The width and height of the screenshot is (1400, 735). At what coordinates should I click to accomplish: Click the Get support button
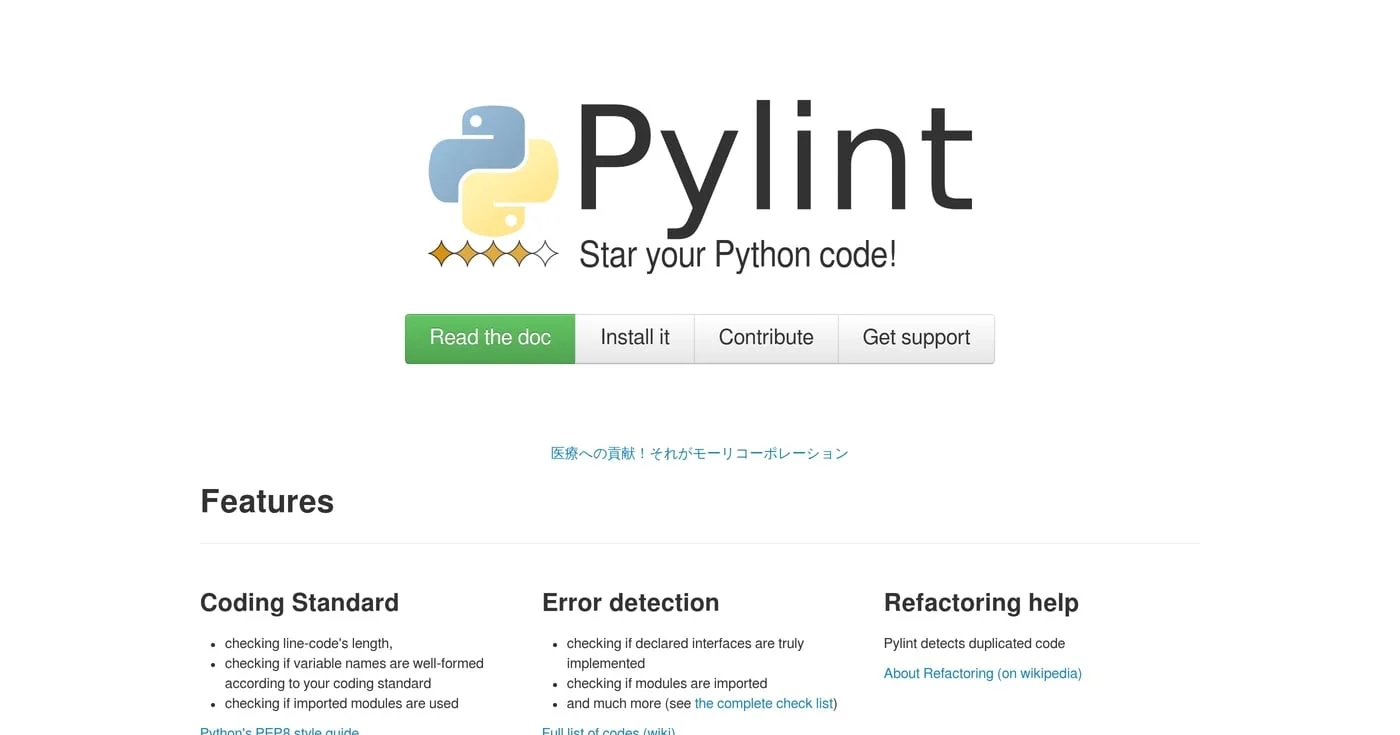click(x=916, y=338)
